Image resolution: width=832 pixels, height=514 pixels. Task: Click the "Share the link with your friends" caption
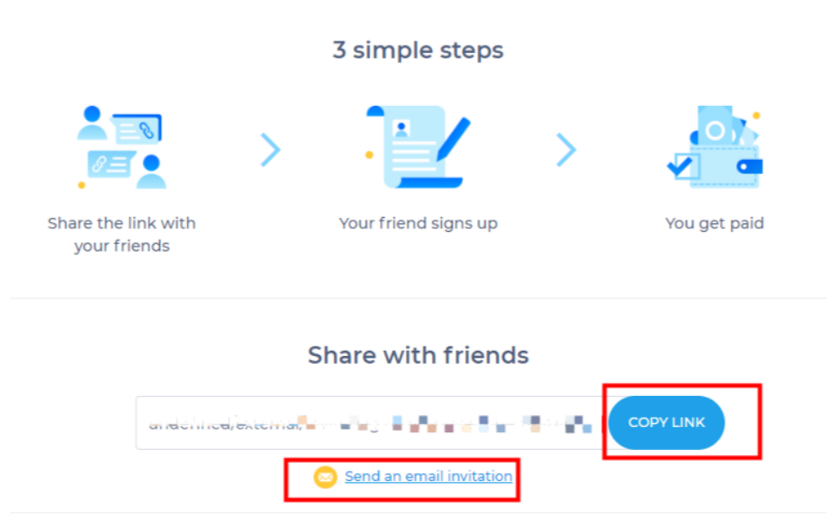(121, 234)
